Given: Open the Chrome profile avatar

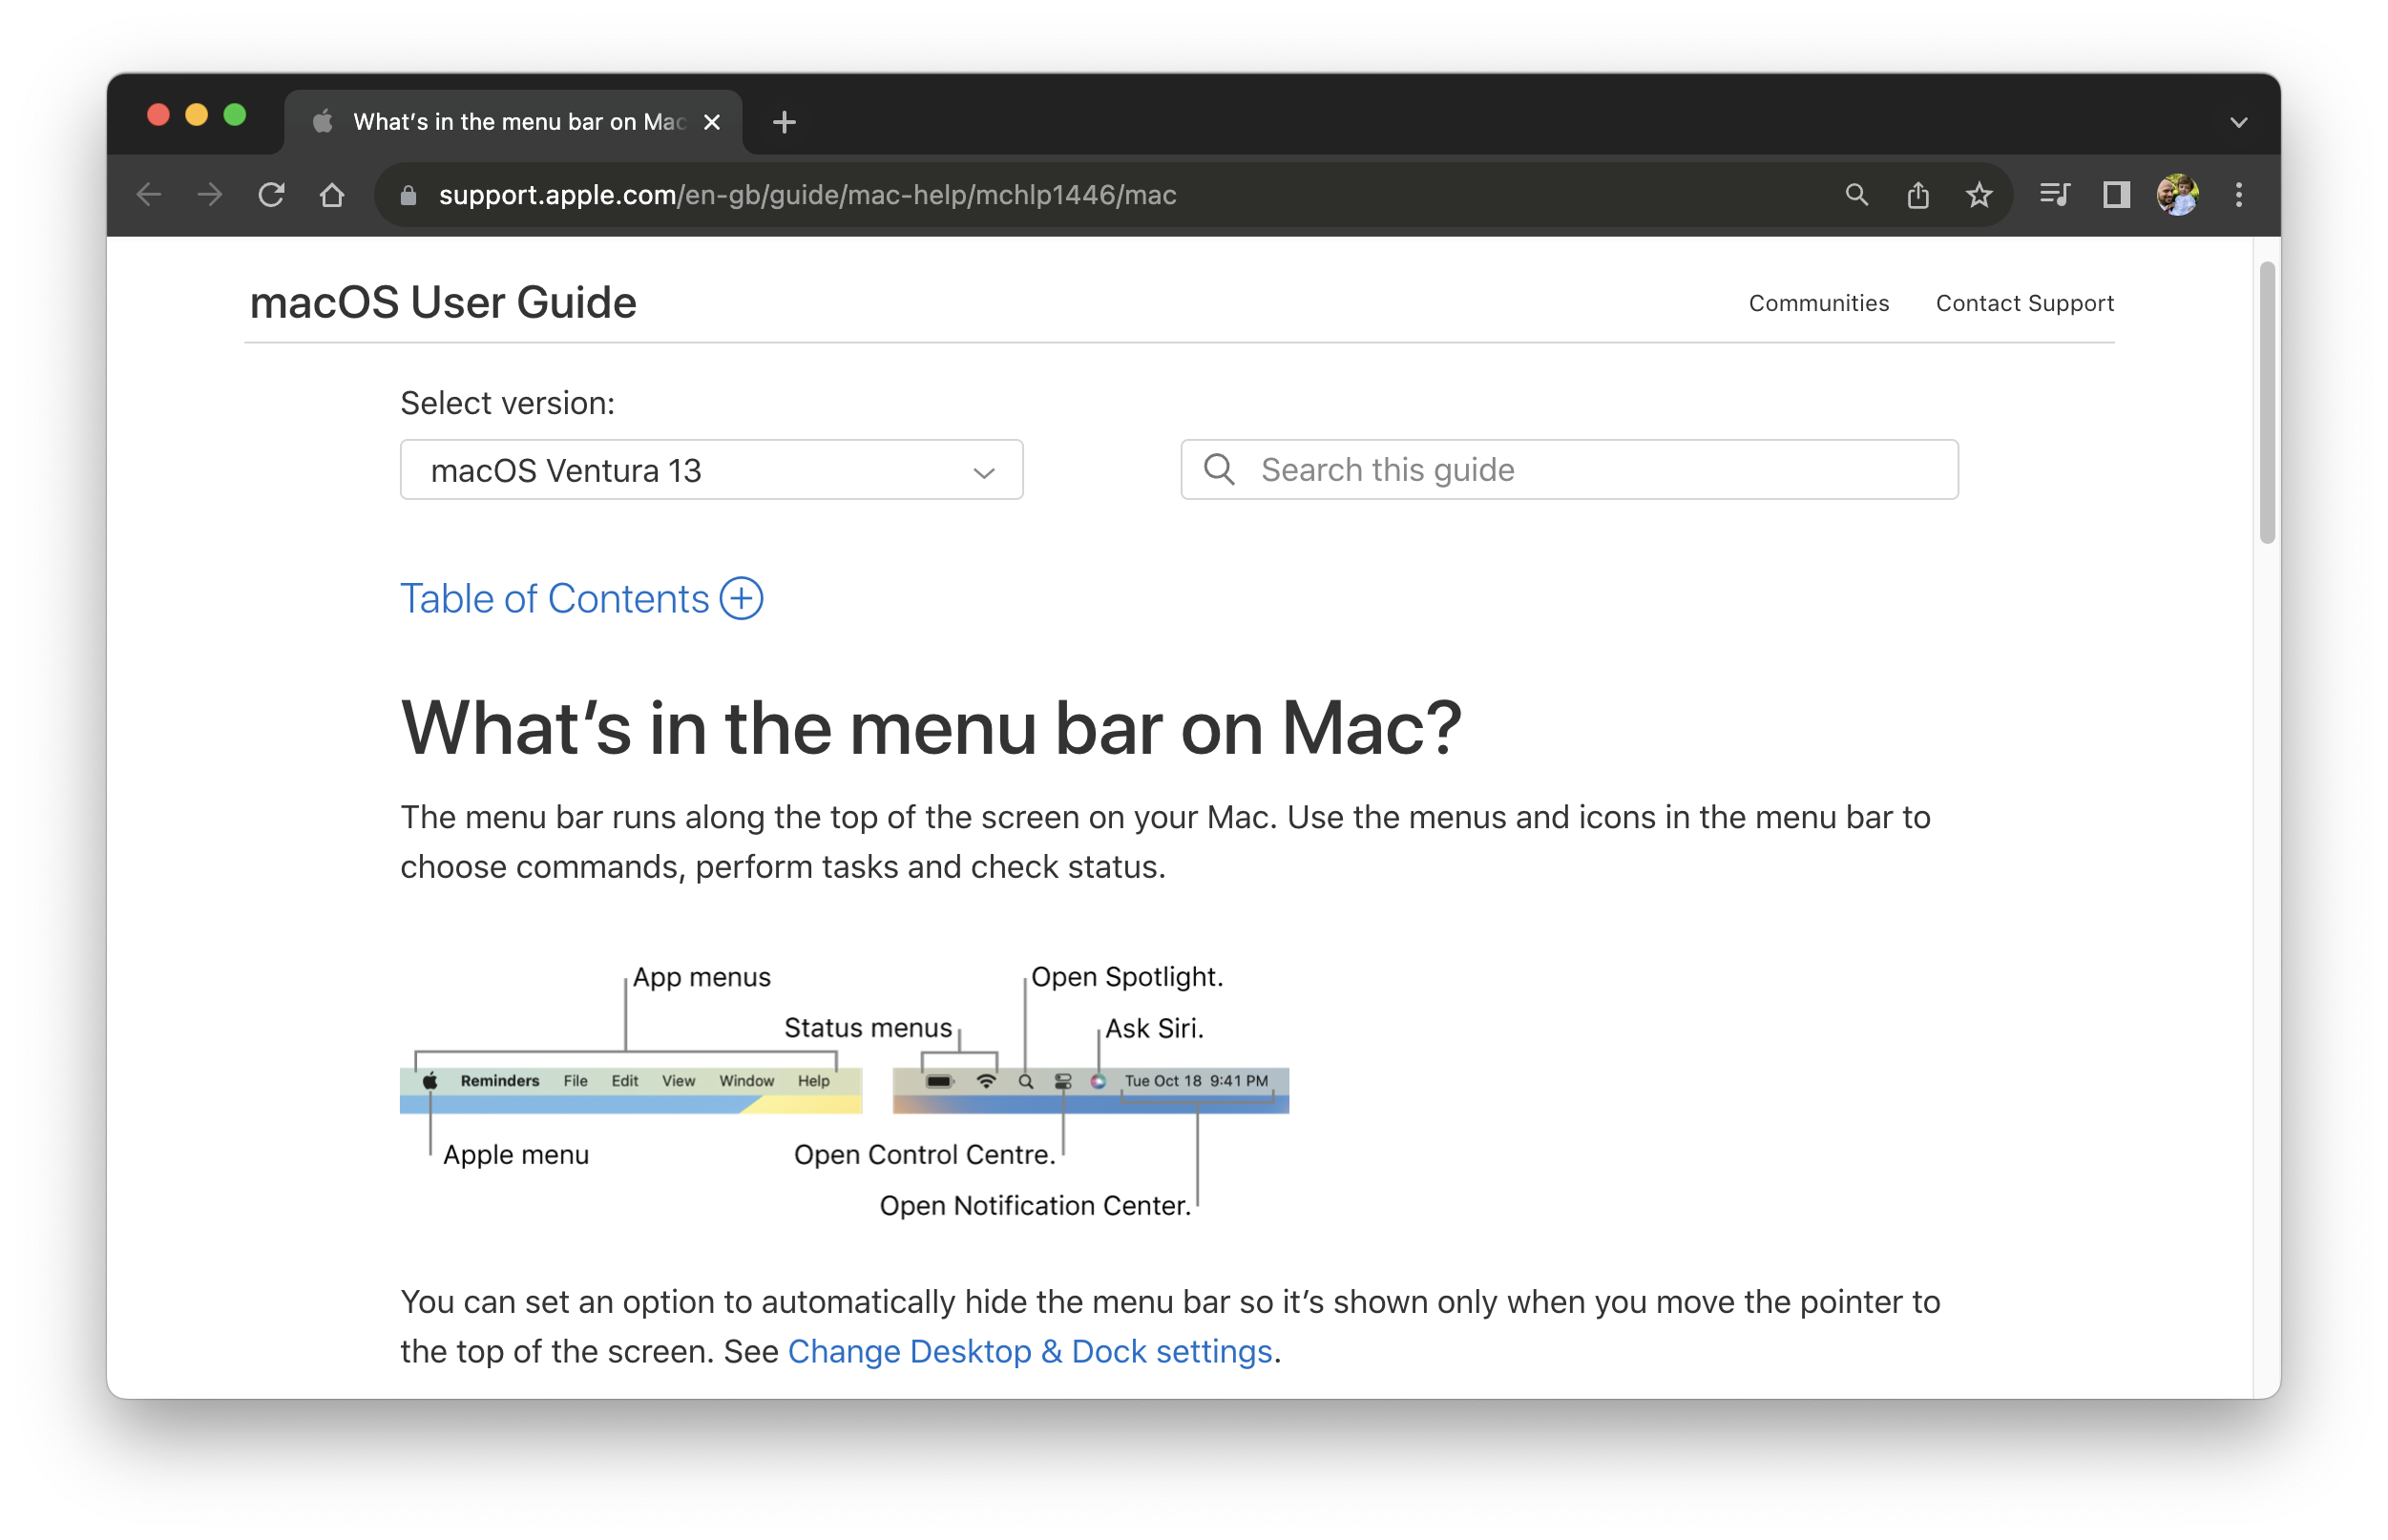Looking at the screenshot, I should 2177,195.
